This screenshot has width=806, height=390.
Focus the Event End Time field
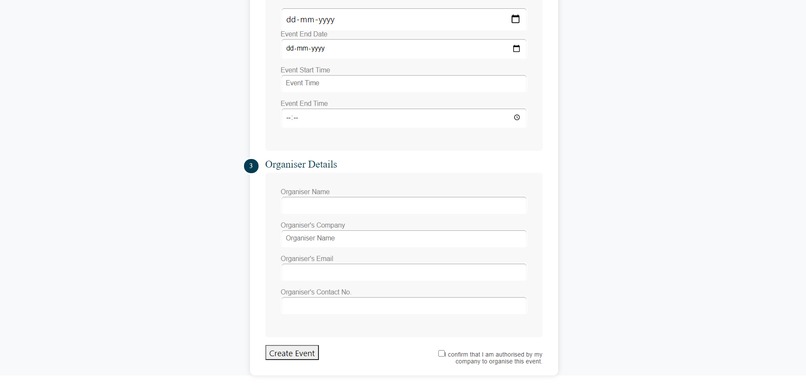point(404,118)
